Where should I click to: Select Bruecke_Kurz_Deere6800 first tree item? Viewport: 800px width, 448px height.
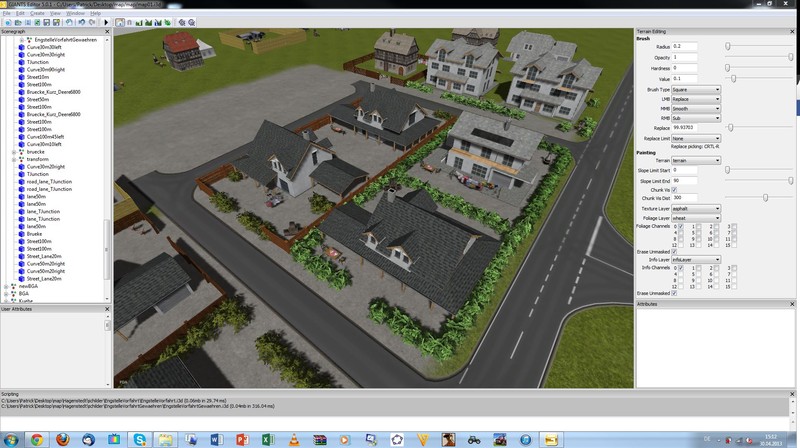(x=54, y=92)
